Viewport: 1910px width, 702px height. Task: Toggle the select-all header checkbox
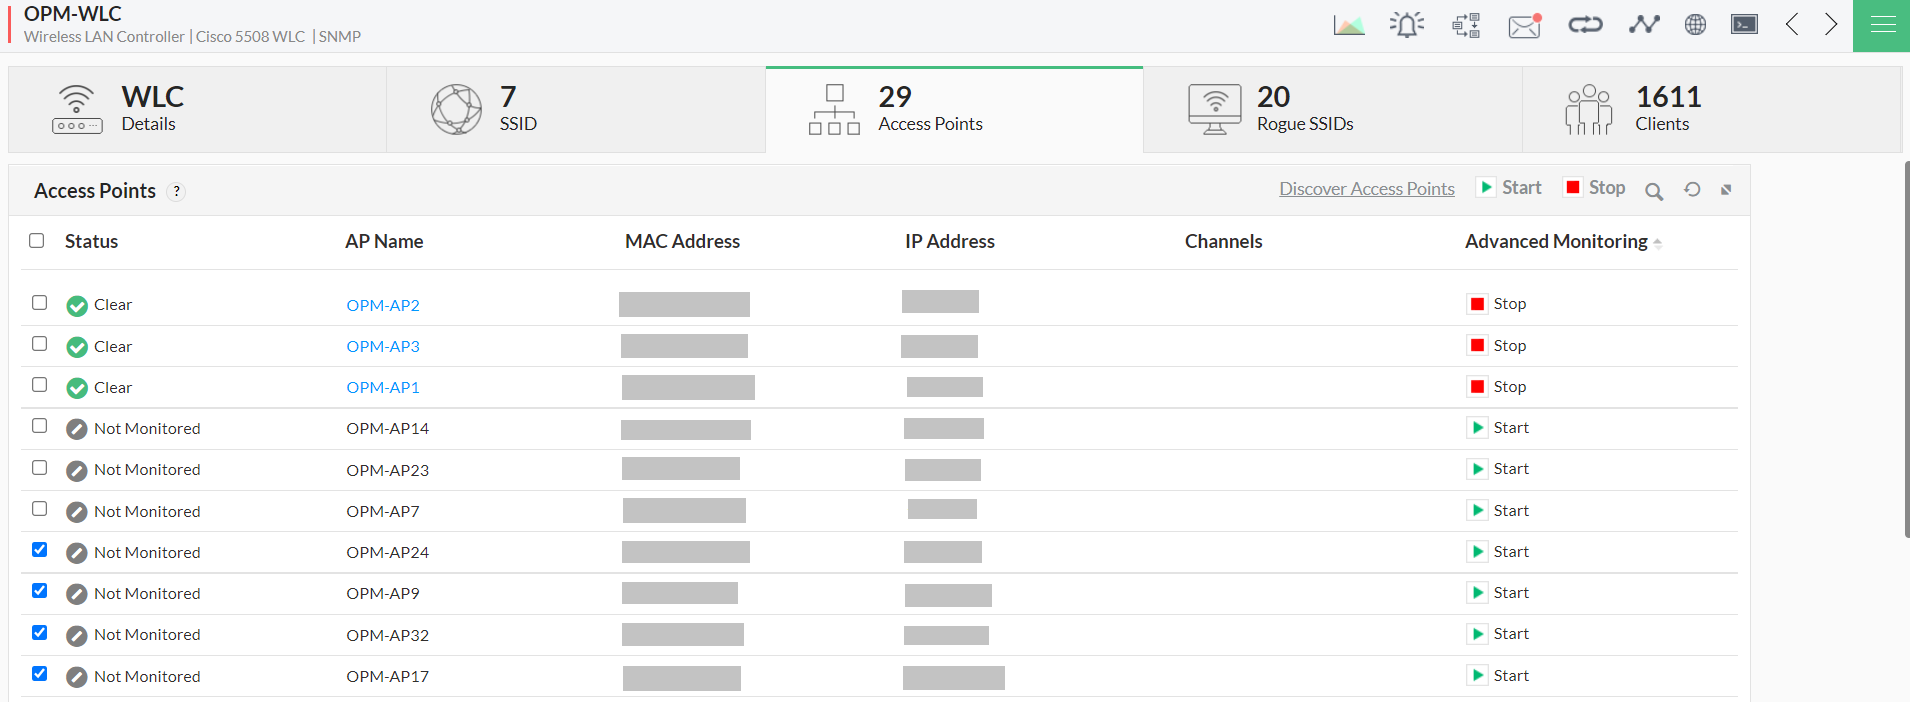click(x=37, y=241)
